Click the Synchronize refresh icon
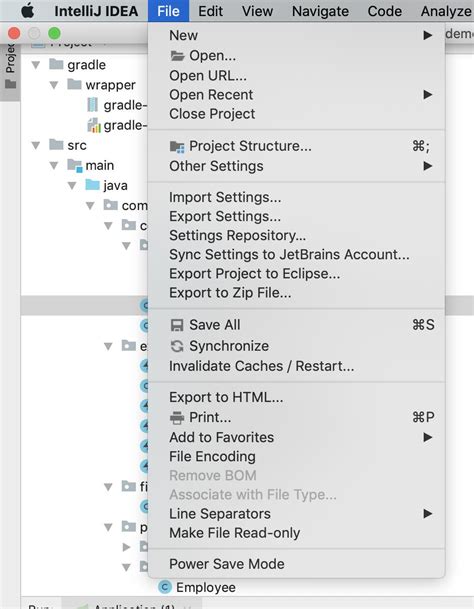 tap(177, 346)
